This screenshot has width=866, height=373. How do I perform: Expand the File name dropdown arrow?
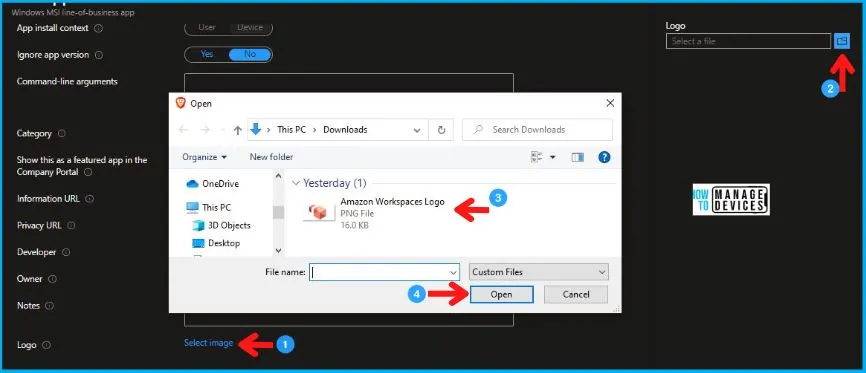click(x=453, y=272)
